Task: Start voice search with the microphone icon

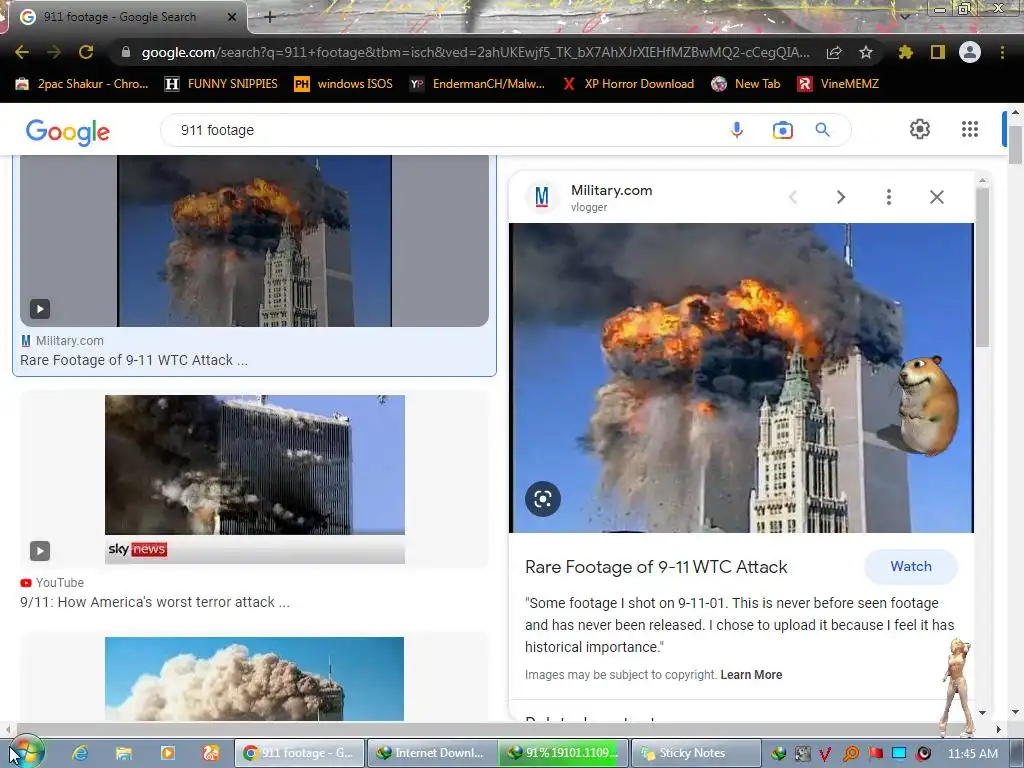Action: [x=737, y=130]
